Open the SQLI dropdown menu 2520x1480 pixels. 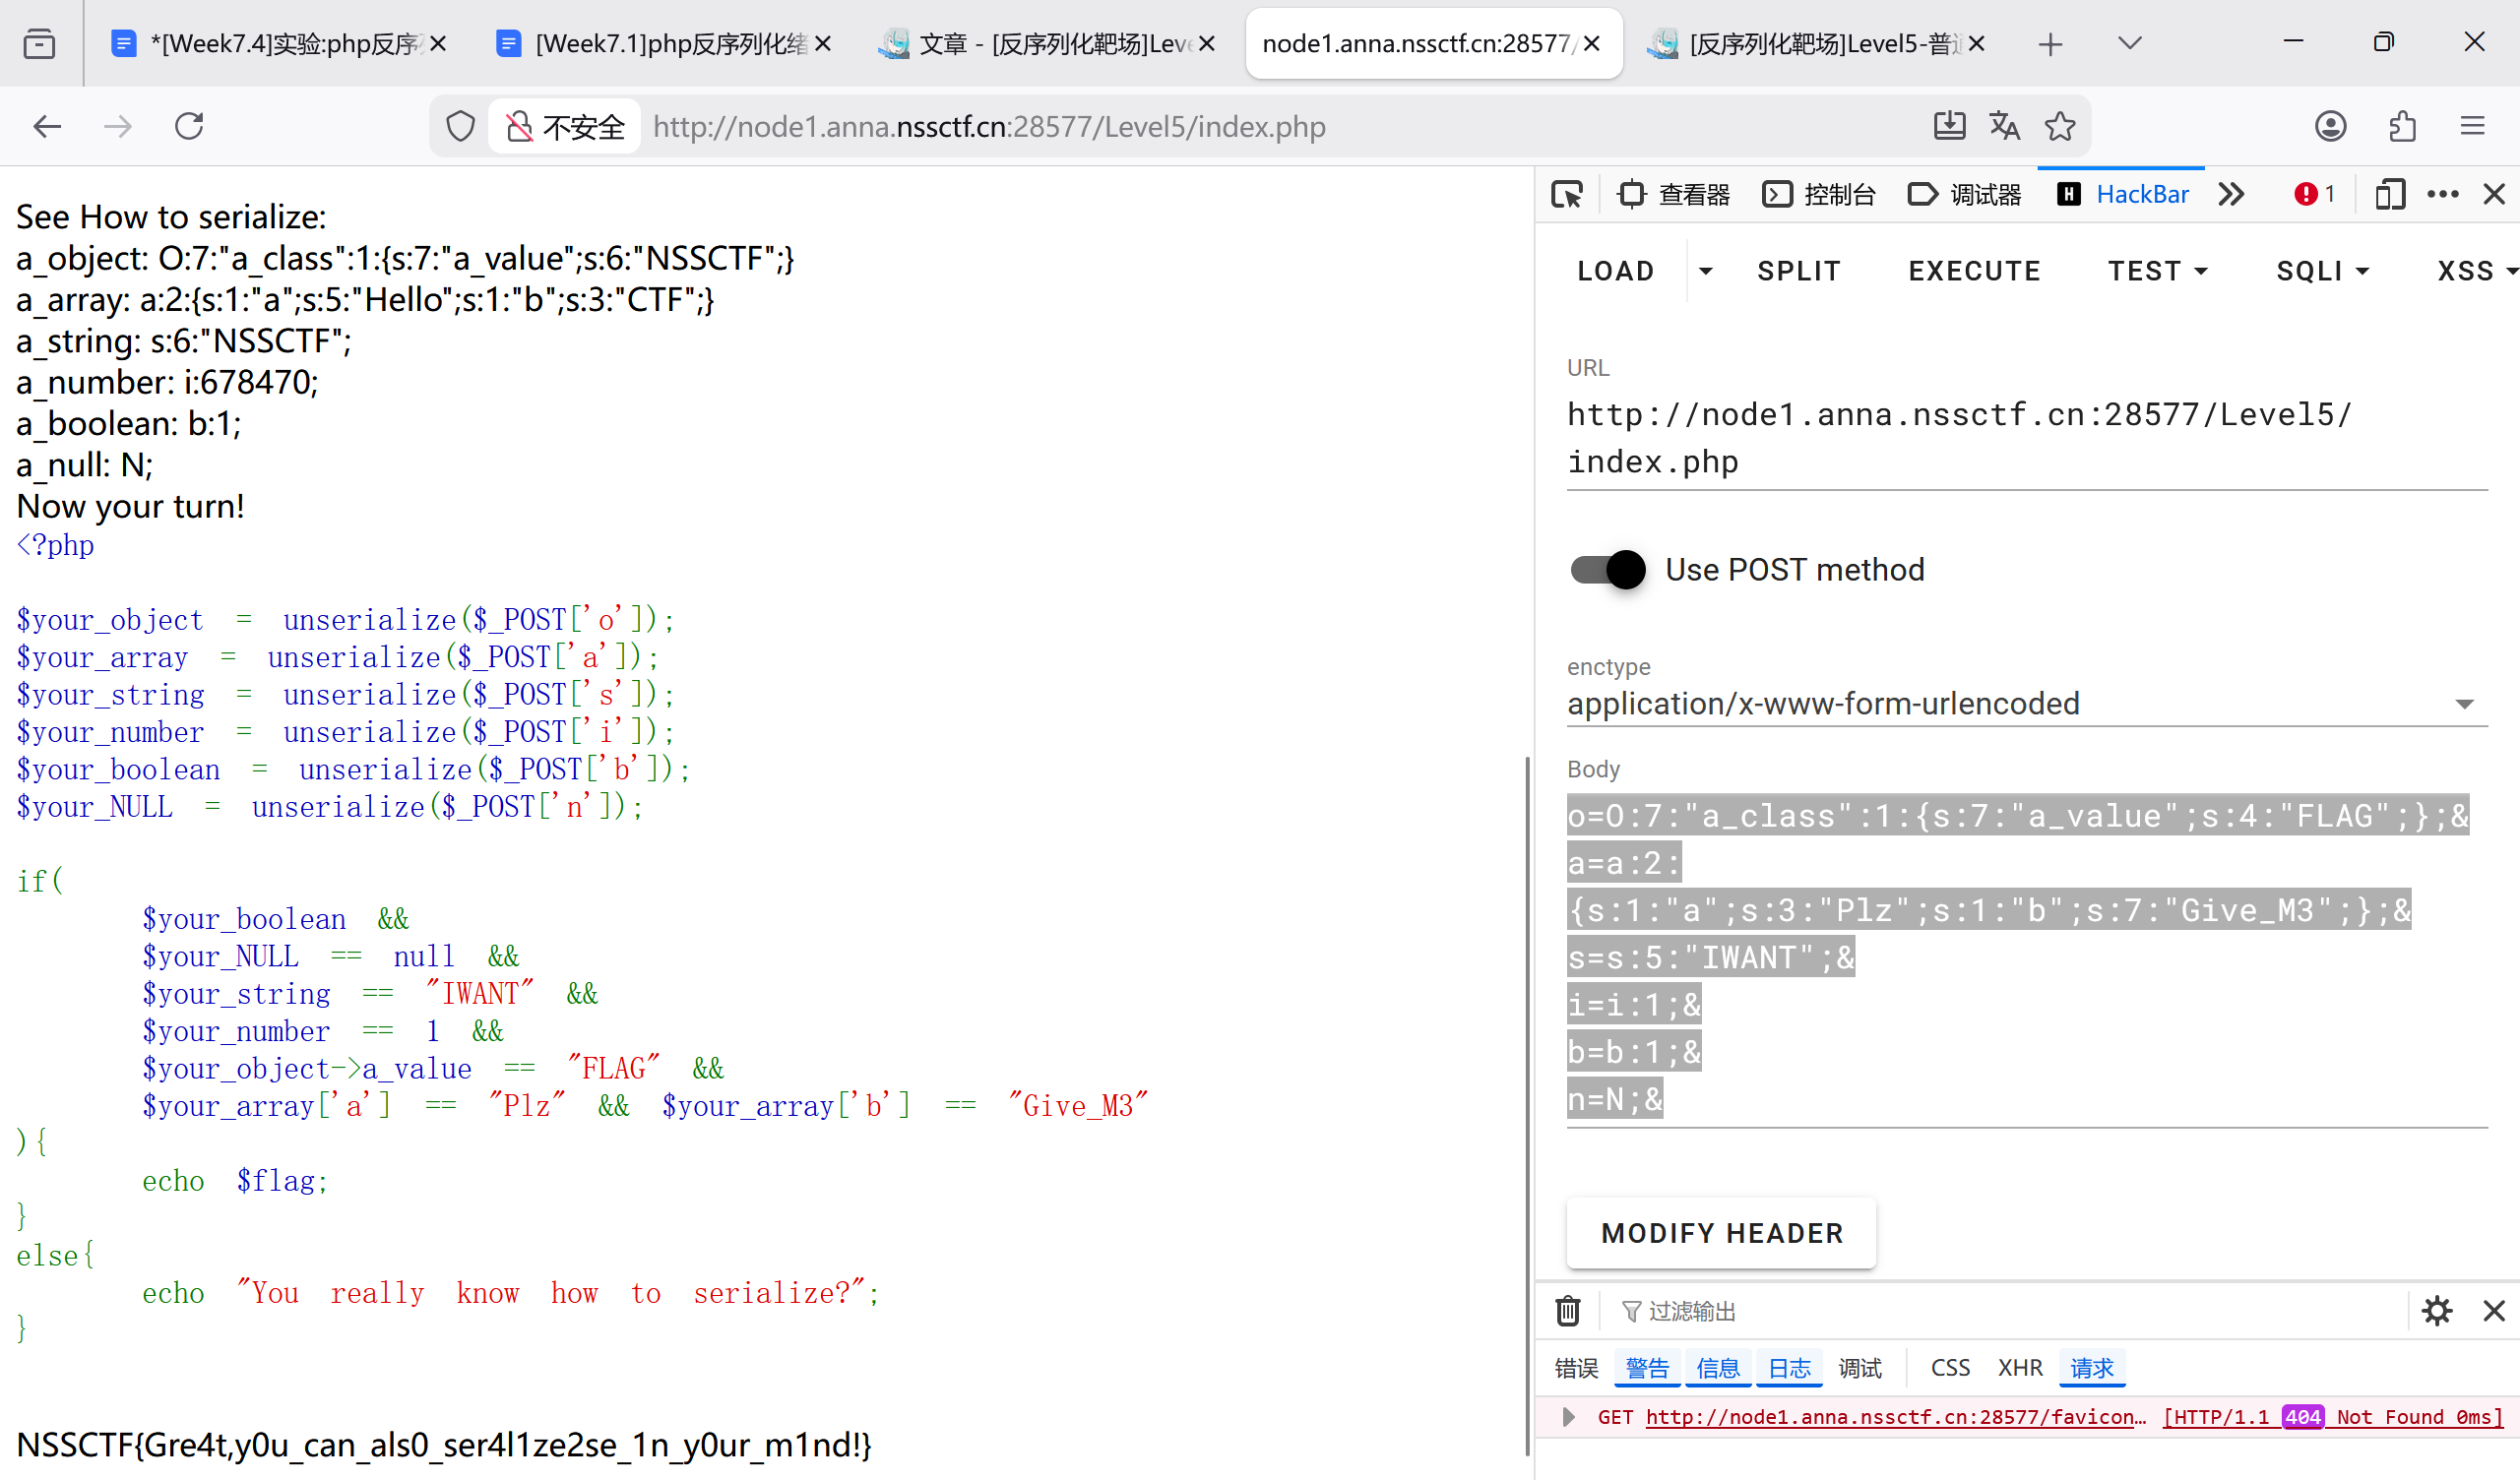(2322, 271)
